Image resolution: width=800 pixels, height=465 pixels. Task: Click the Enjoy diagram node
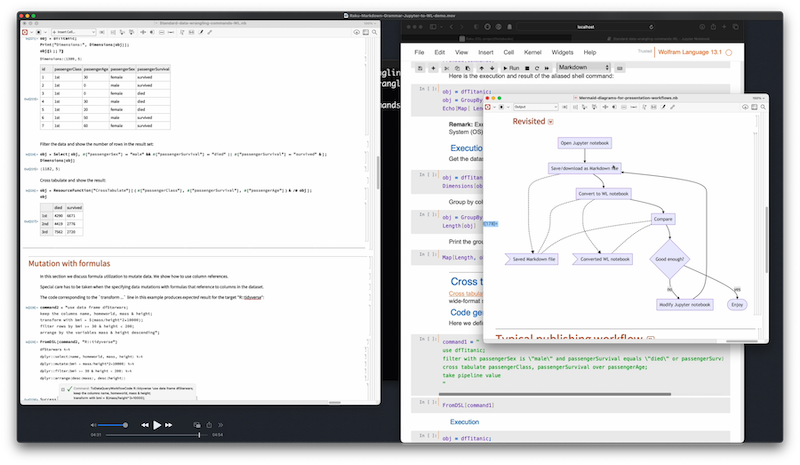737,305
